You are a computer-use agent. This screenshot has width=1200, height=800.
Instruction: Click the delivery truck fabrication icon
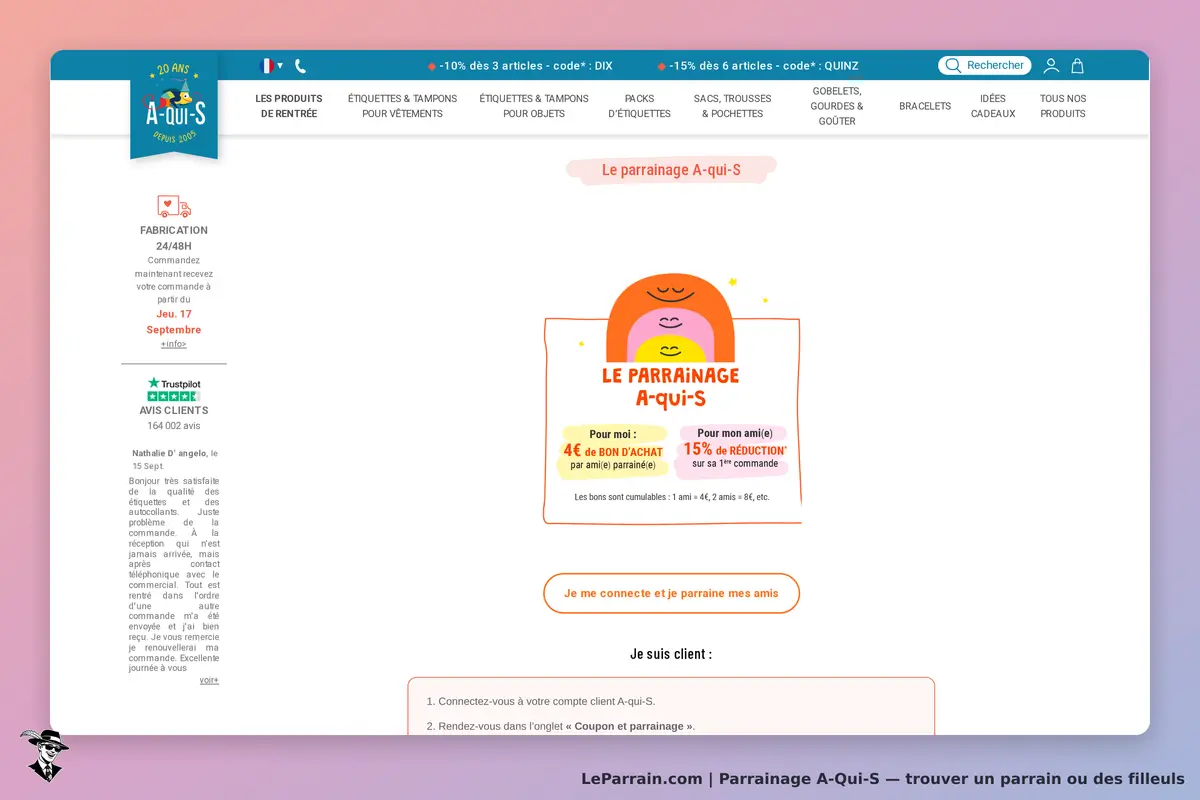174,206
